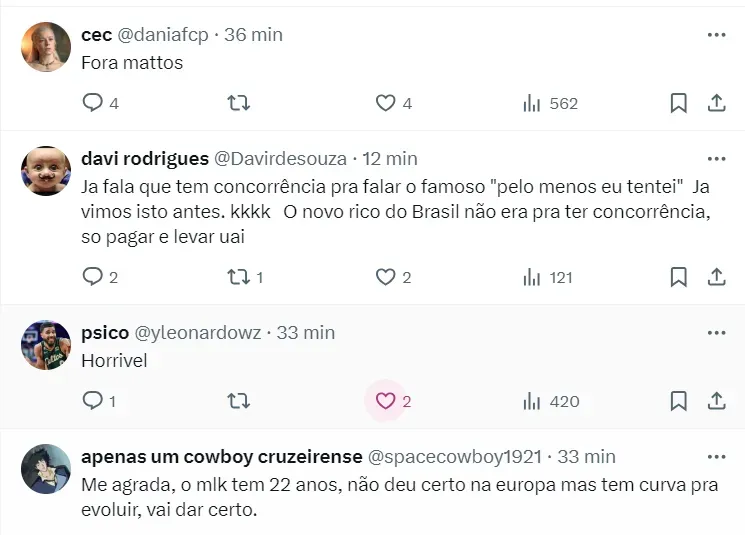745x535 pixels.
Task: Reply to cec's "Fora mattos" tweet
Action: pos(93,103)
